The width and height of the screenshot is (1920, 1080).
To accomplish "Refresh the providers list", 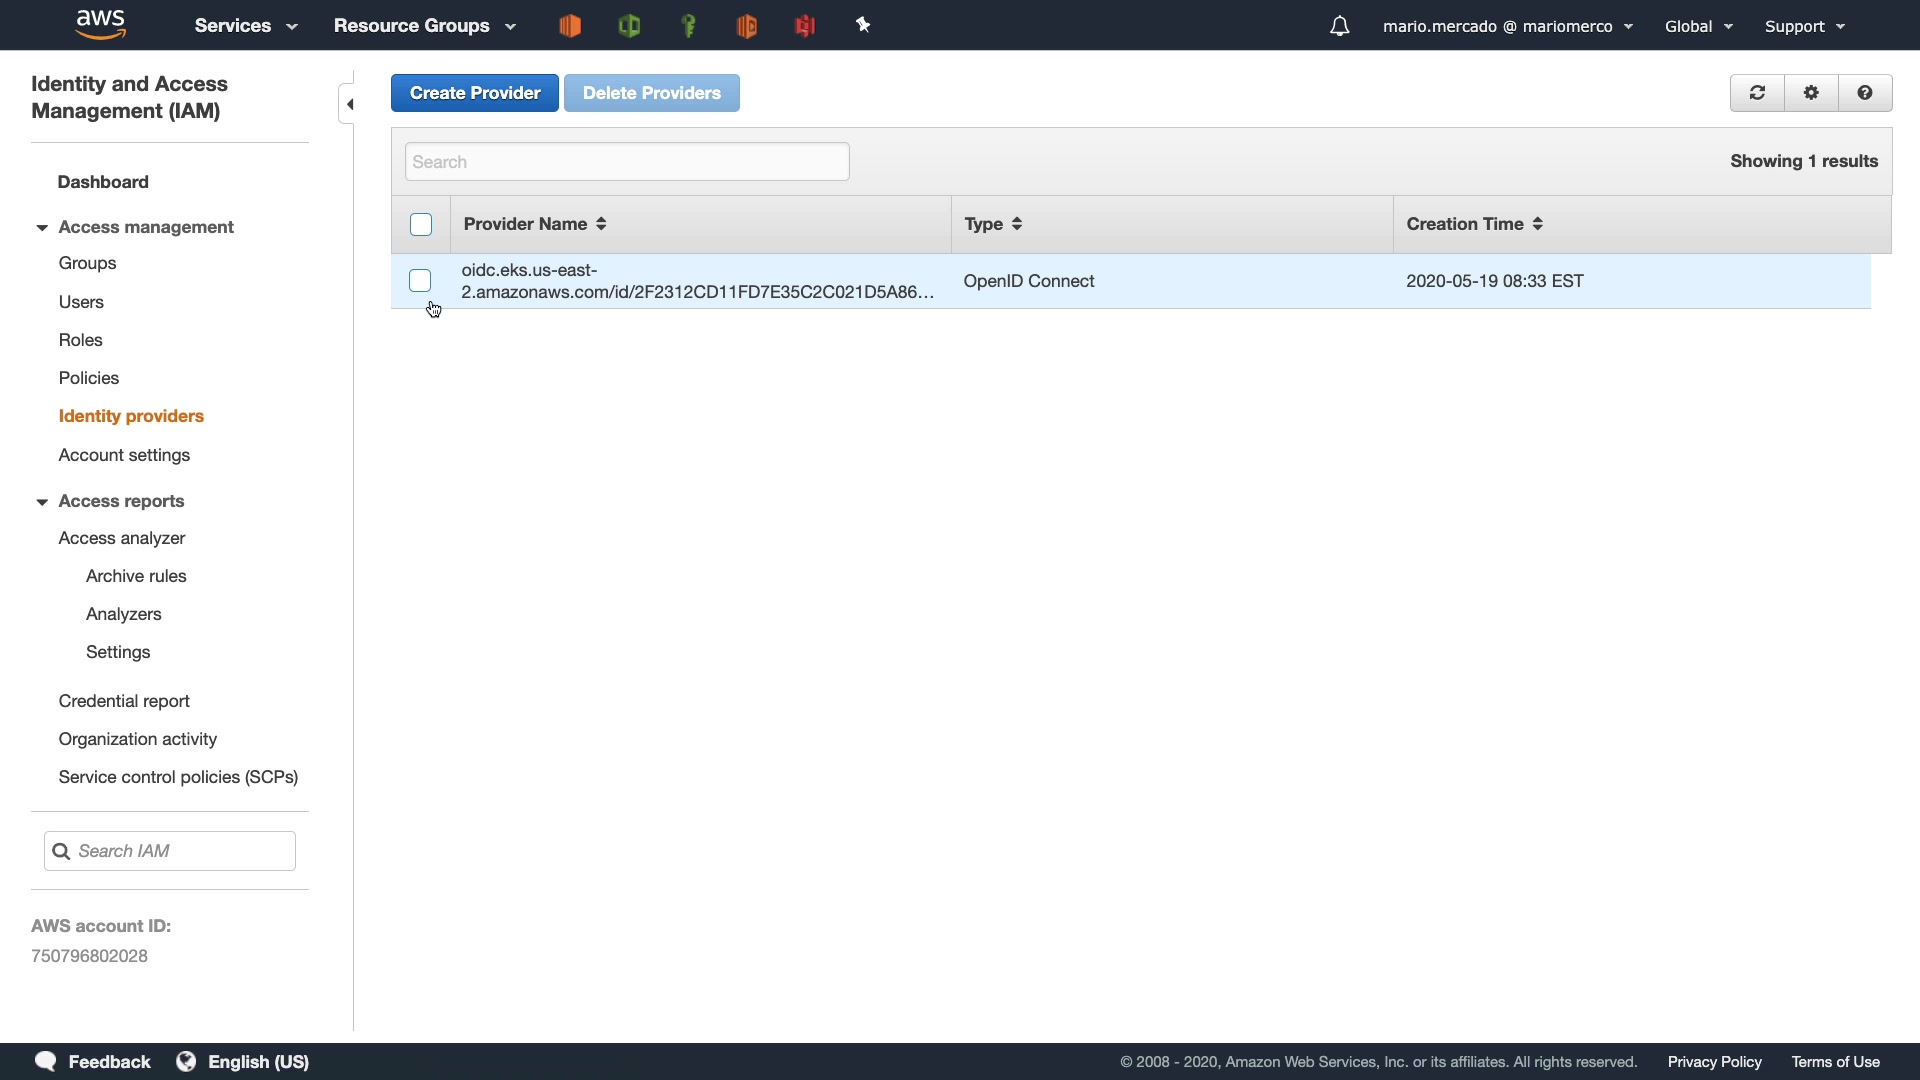I will click(x=1757, y=93).
